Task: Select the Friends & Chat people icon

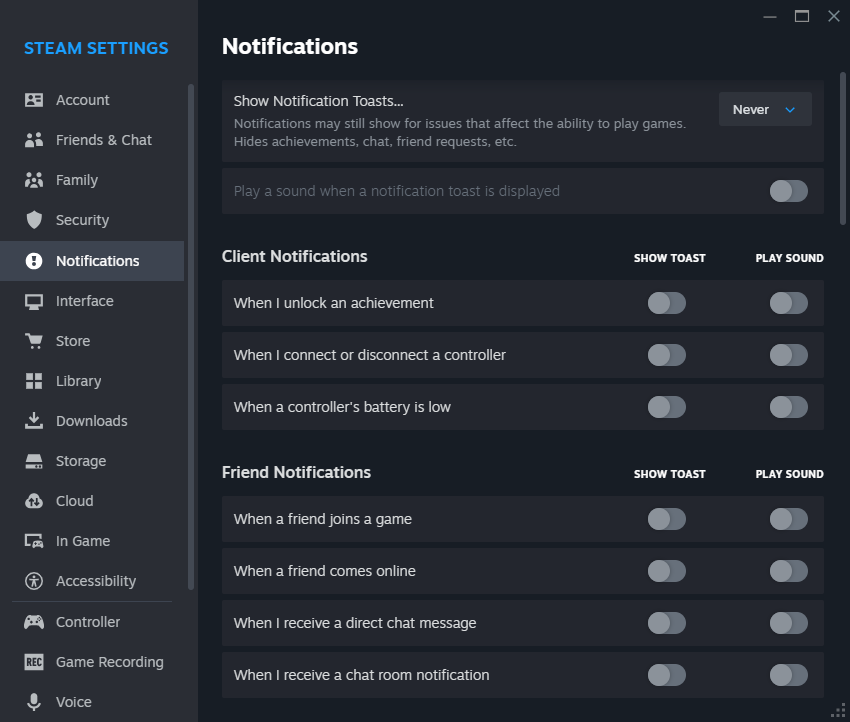Action: click(34, 140)
